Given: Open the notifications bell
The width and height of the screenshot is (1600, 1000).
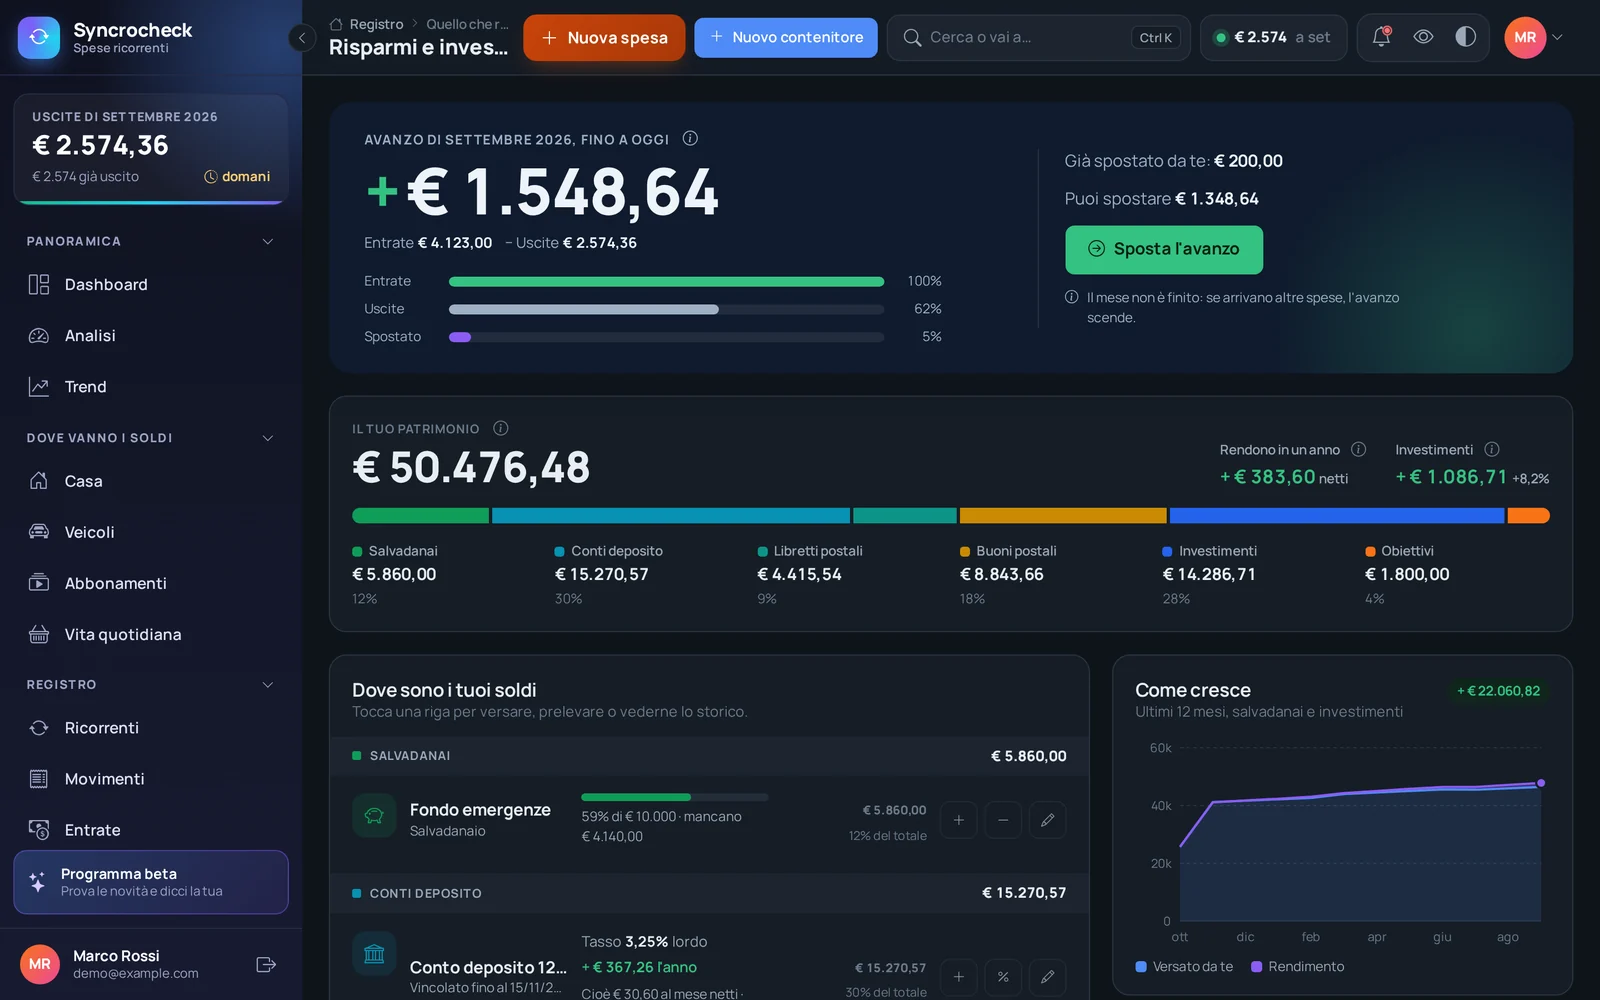Looking at the screenshot, I should click(1381, 37).
